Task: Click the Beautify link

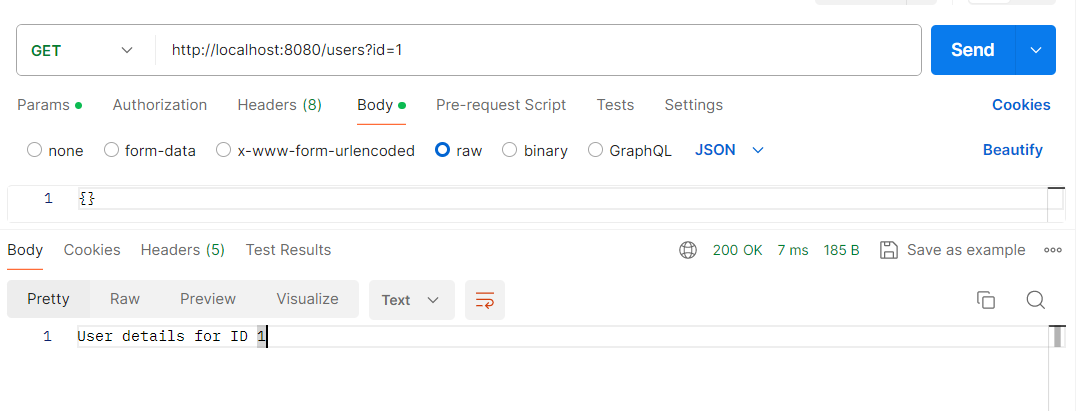Action: [x=1012, y=150]
